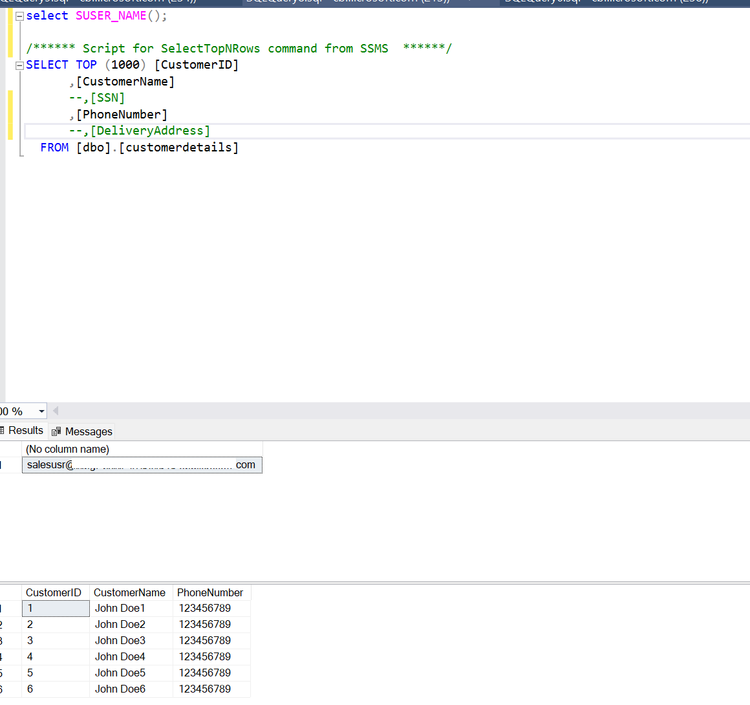Select CustomerID cell with value 2
The width and height of the screenshot is (750, 705).
[55, 625]
